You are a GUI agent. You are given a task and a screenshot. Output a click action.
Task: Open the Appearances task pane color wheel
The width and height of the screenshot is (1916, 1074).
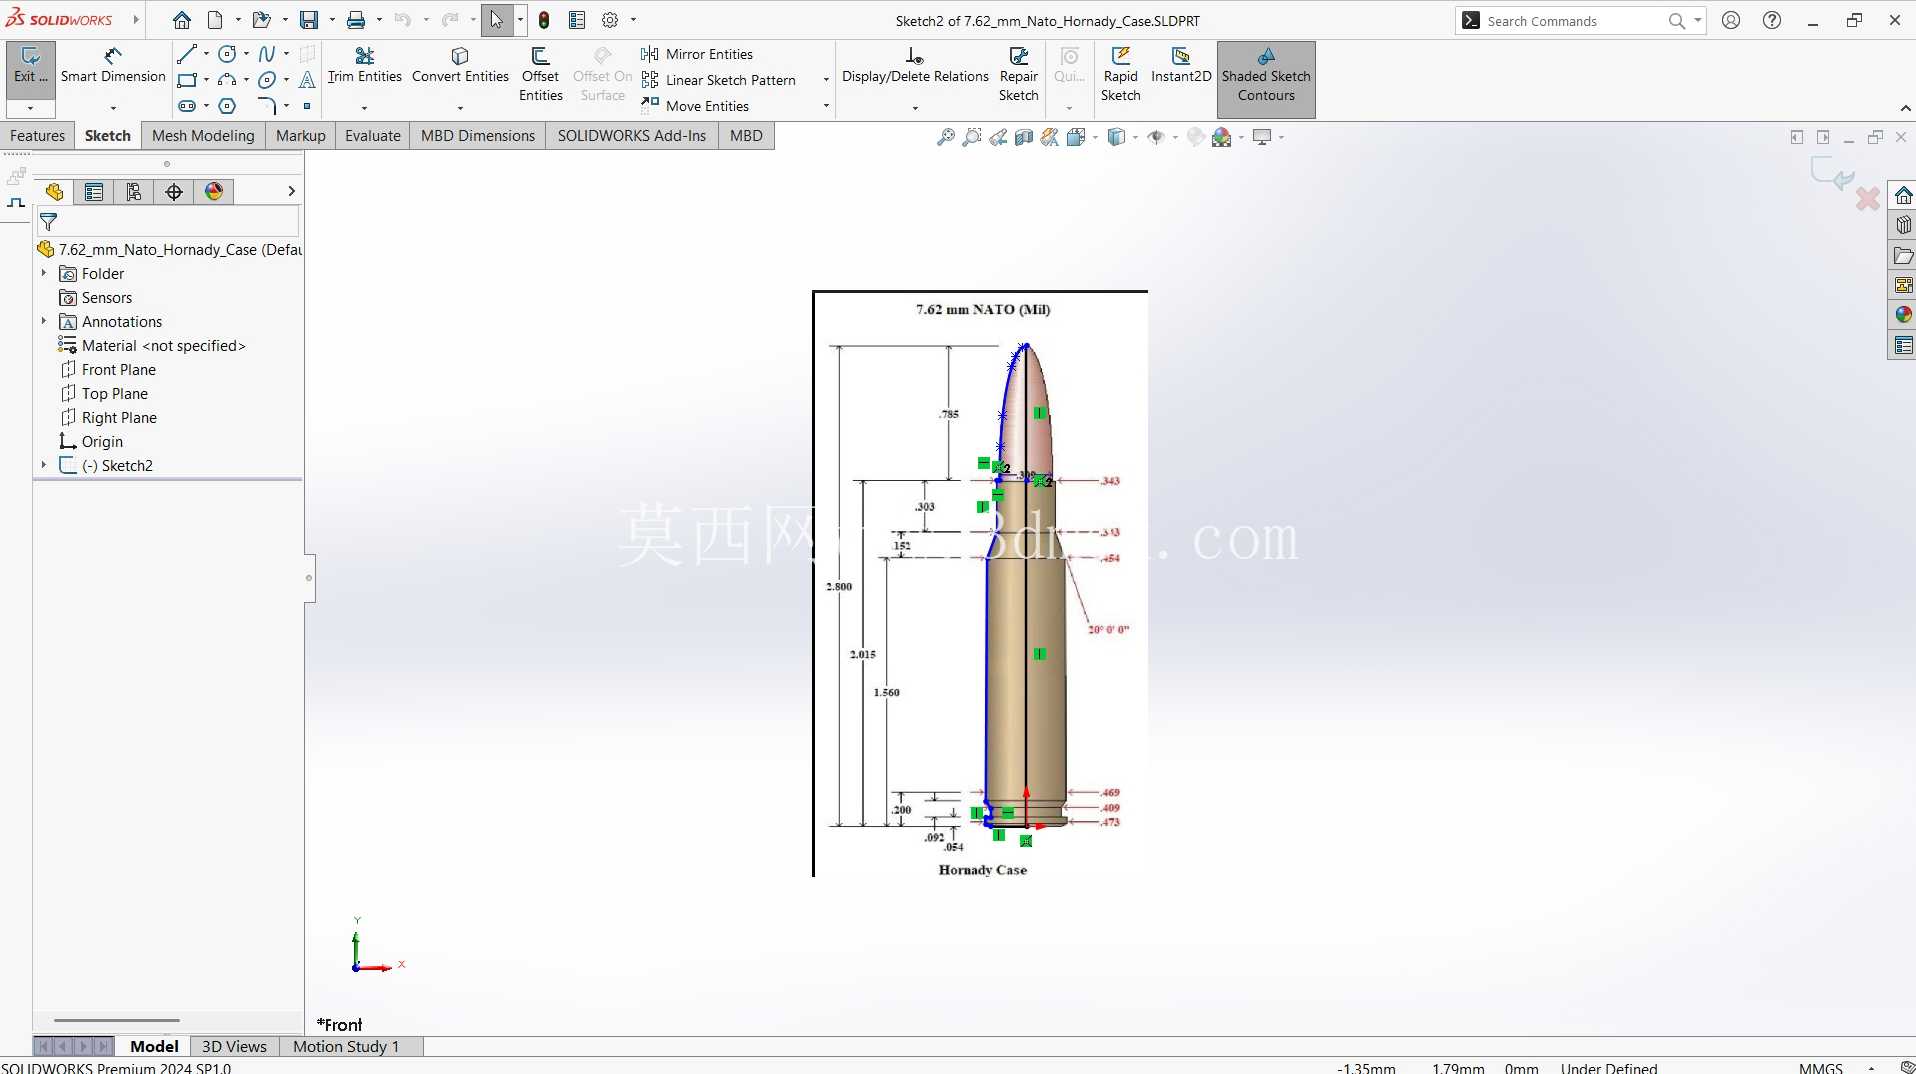click(x=1903, y=315)
